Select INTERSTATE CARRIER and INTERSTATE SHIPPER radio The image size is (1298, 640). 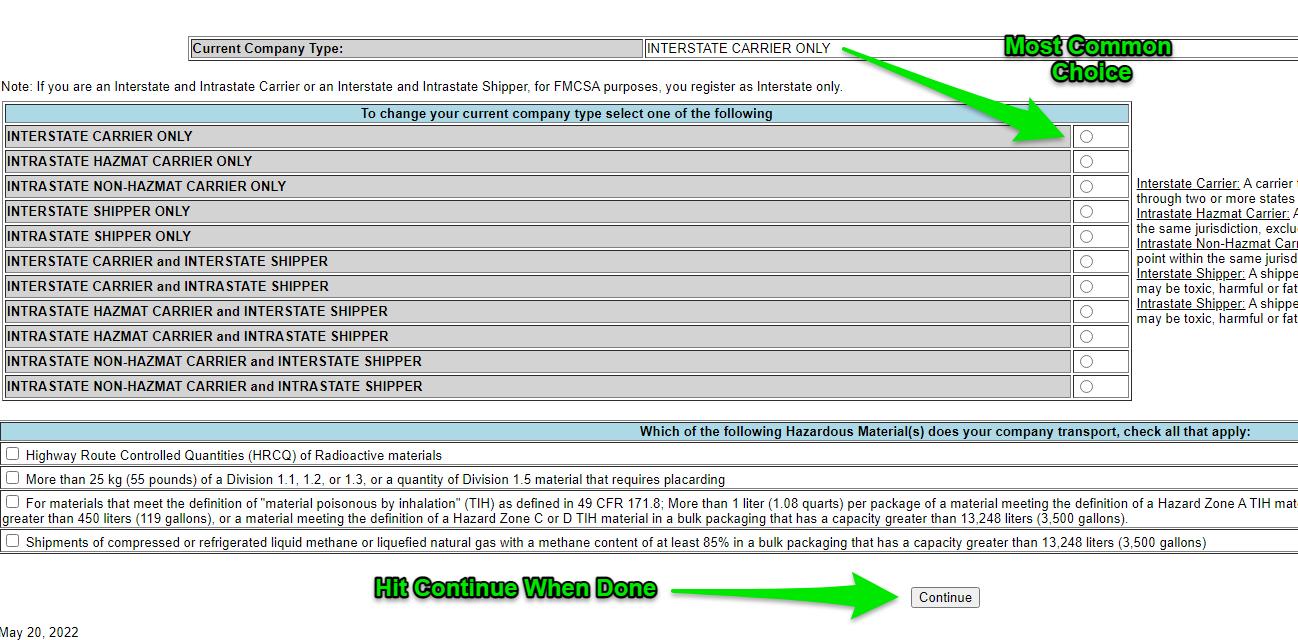[1086, 262]
